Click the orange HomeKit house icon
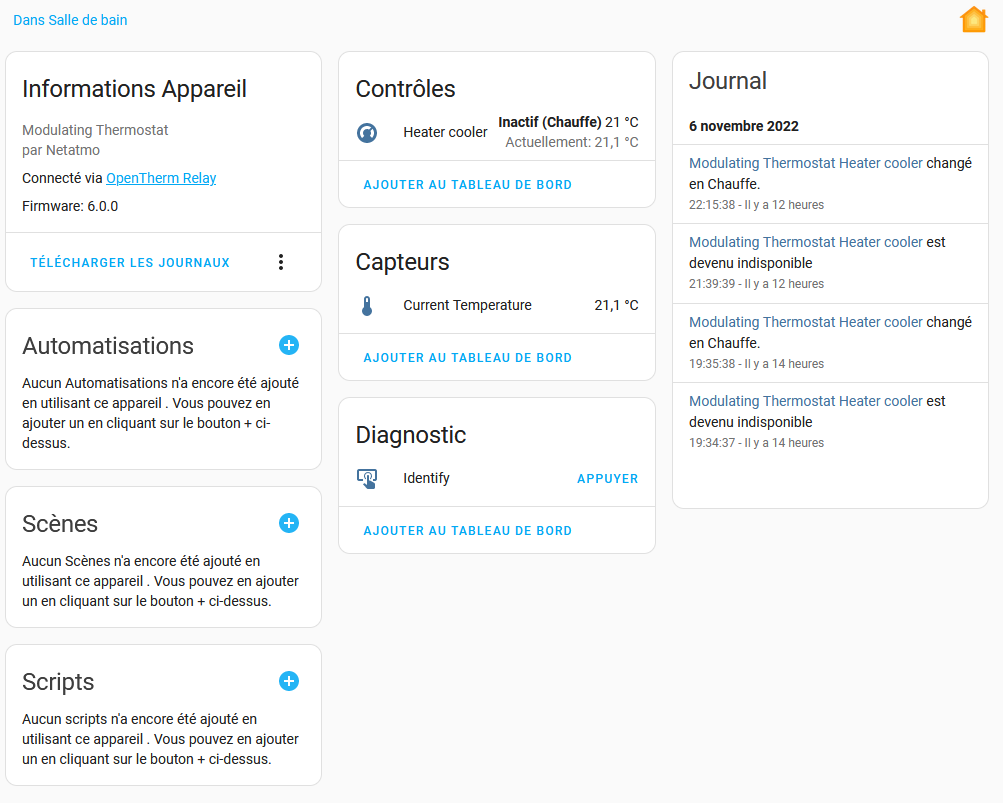The height and width of the screenshot is (803, 1003). click(x=974, y=19)
